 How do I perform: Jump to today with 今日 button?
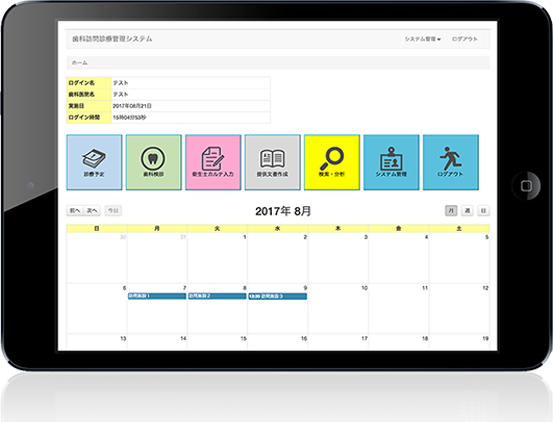(x=113, y=210)
